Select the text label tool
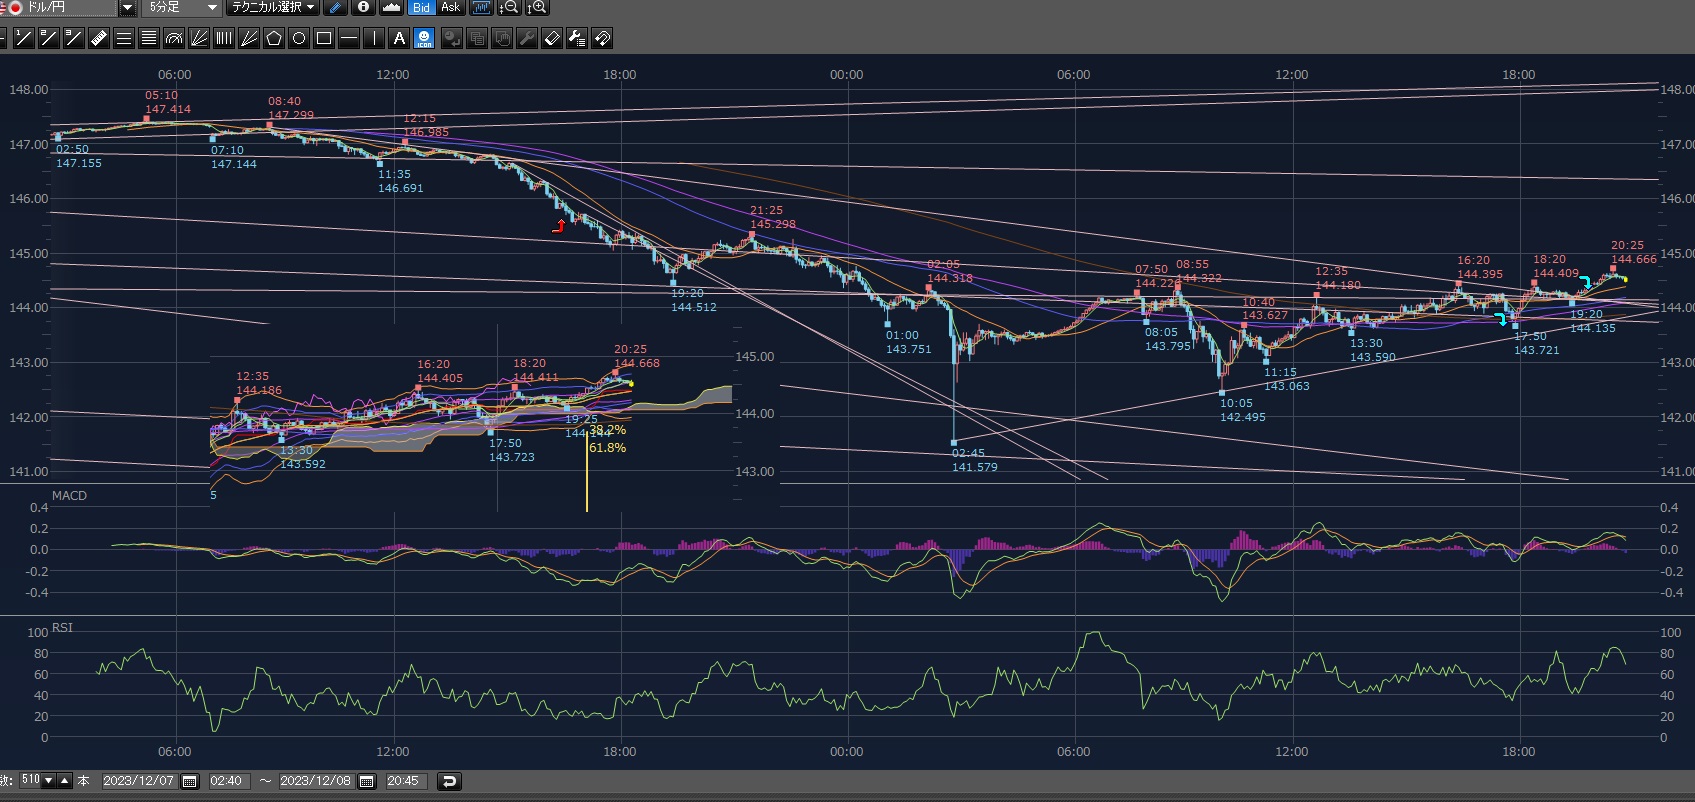Viewport: 1695px width, 802px height. coord(399,39)
